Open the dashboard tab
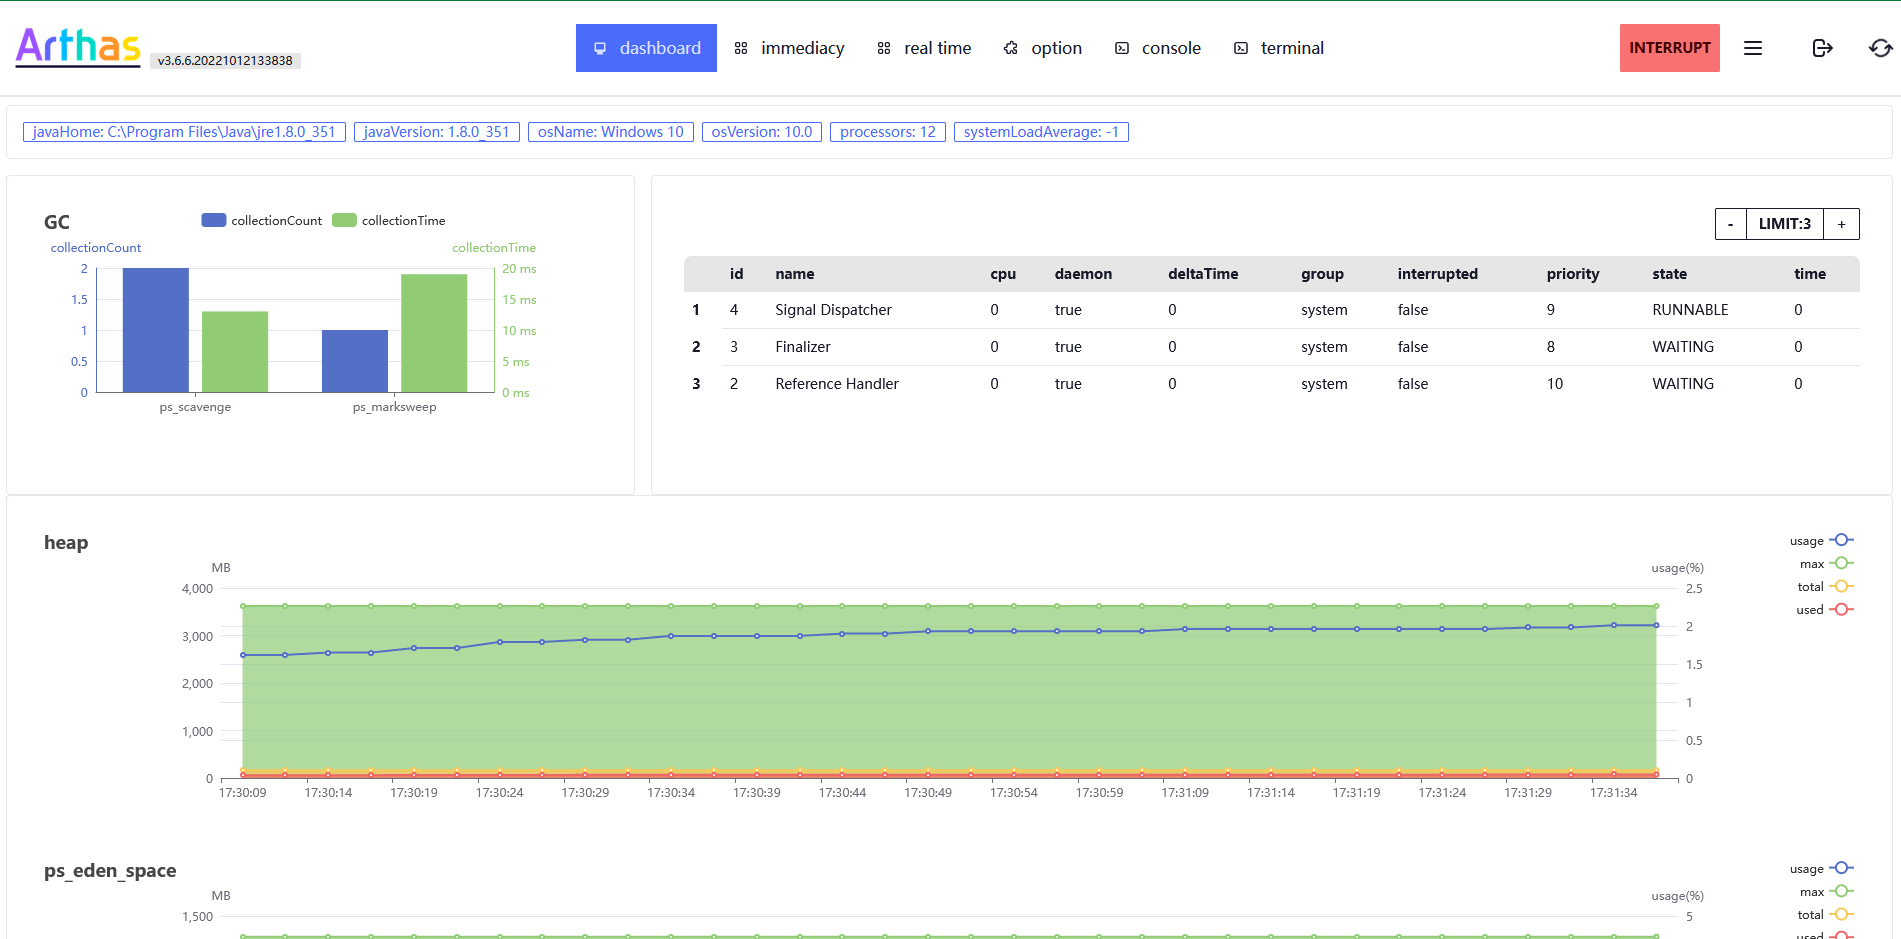Screen dimensions: 1901x939 (x=646, y=48)
